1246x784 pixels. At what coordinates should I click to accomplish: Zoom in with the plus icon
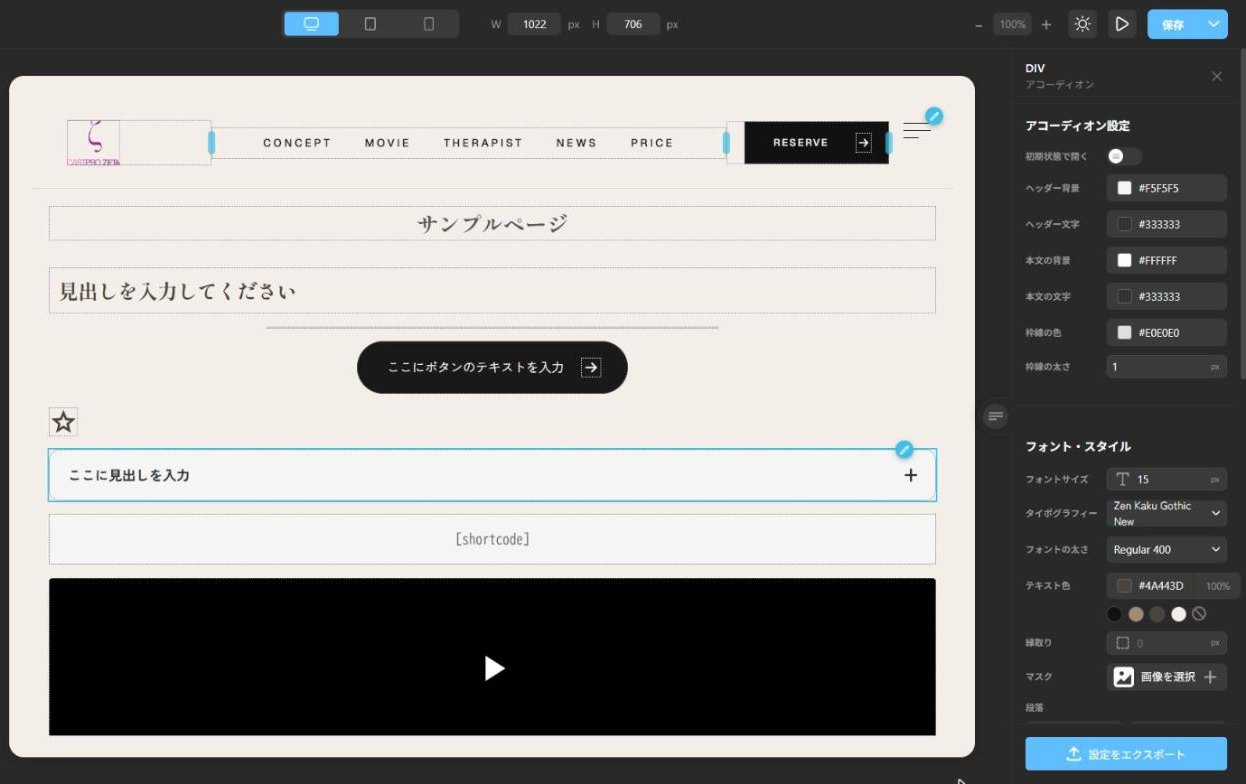click(x=1046, y=24)
